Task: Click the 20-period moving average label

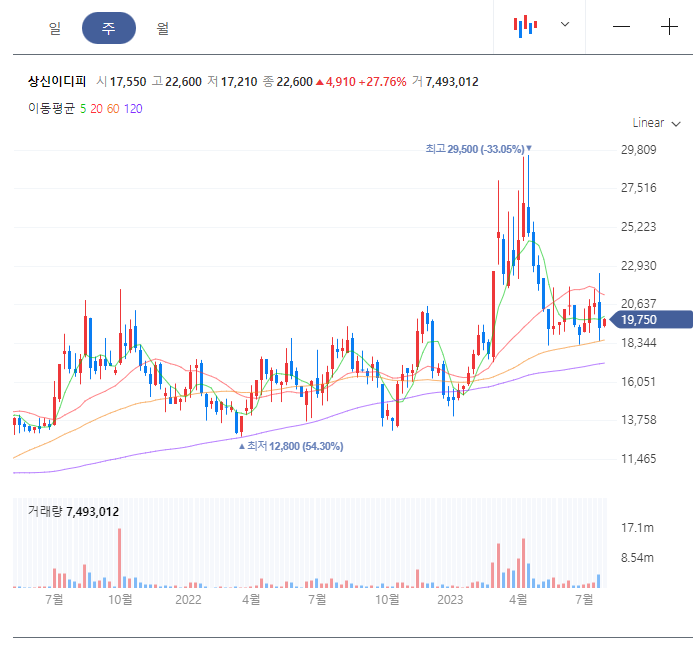Action: (x=96, y=109)
